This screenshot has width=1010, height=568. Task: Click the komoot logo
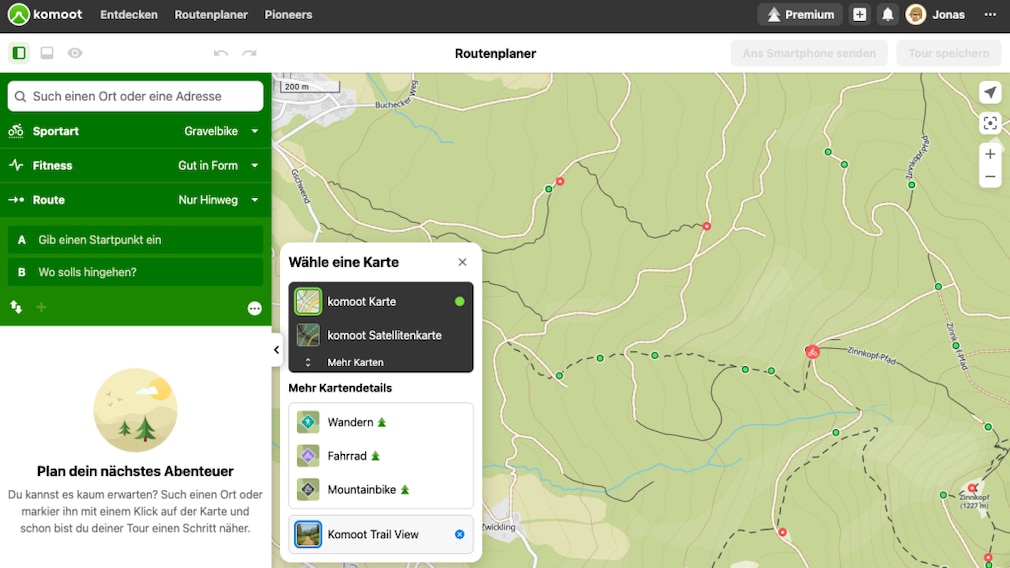pos(45,14)
